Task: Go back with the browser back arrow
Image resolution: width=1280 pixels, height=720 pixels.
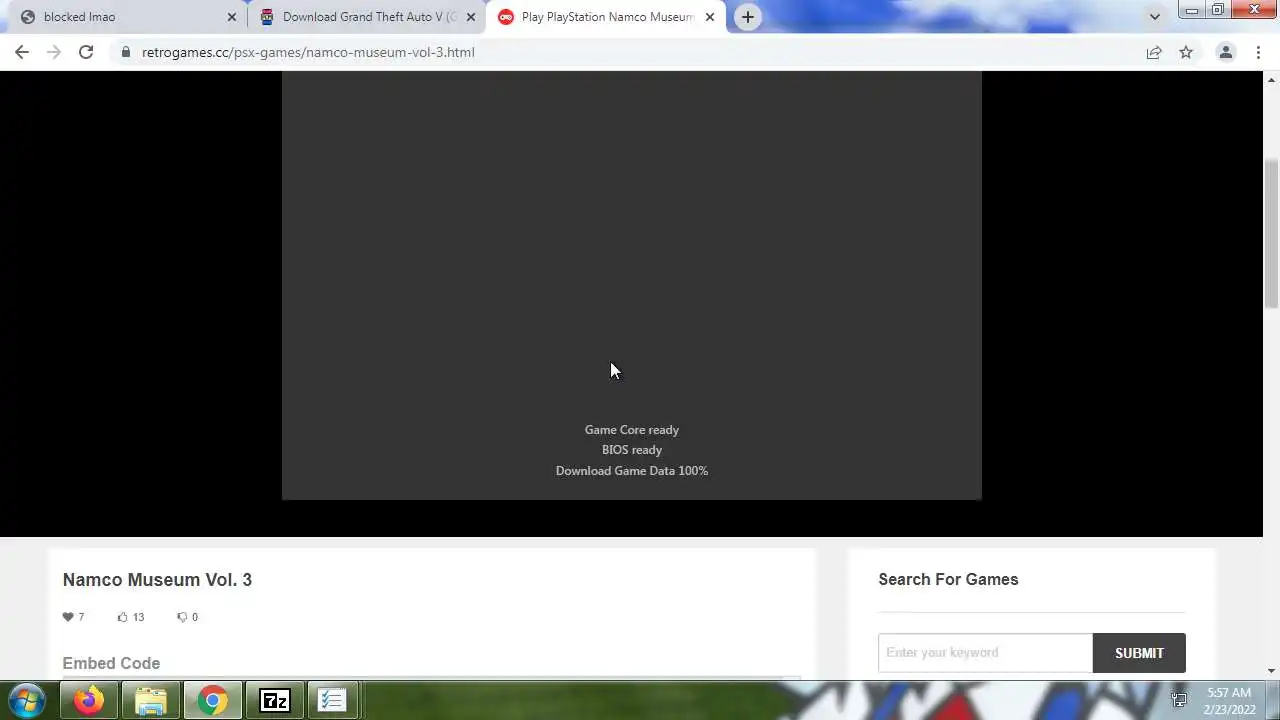Action: [22, 52]
